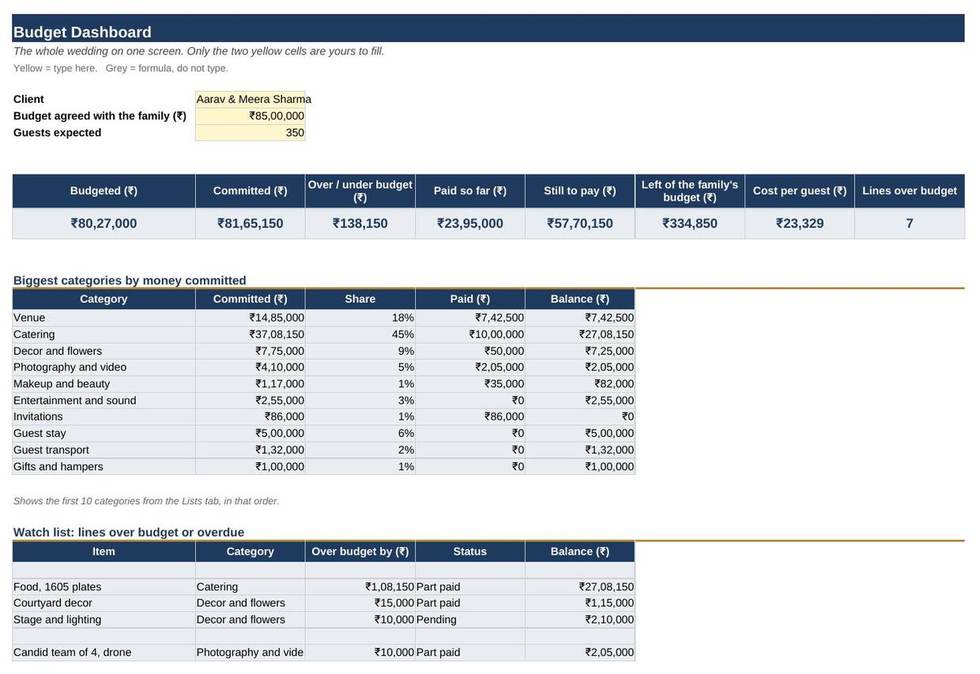Click the "Cost per guest (₹)" header
This screenshot has width=980, height=674.
click(x=799, y=191)
